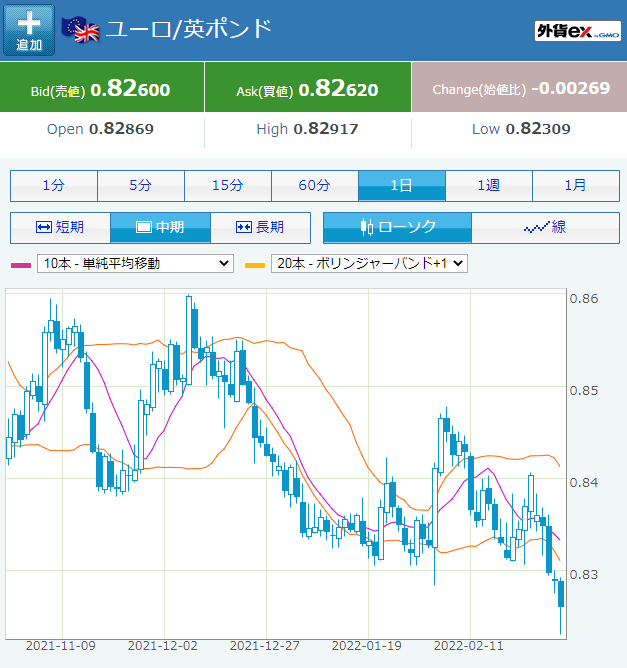
Task: Select the 1月 timeframe tab
Action: coord(576,186)
